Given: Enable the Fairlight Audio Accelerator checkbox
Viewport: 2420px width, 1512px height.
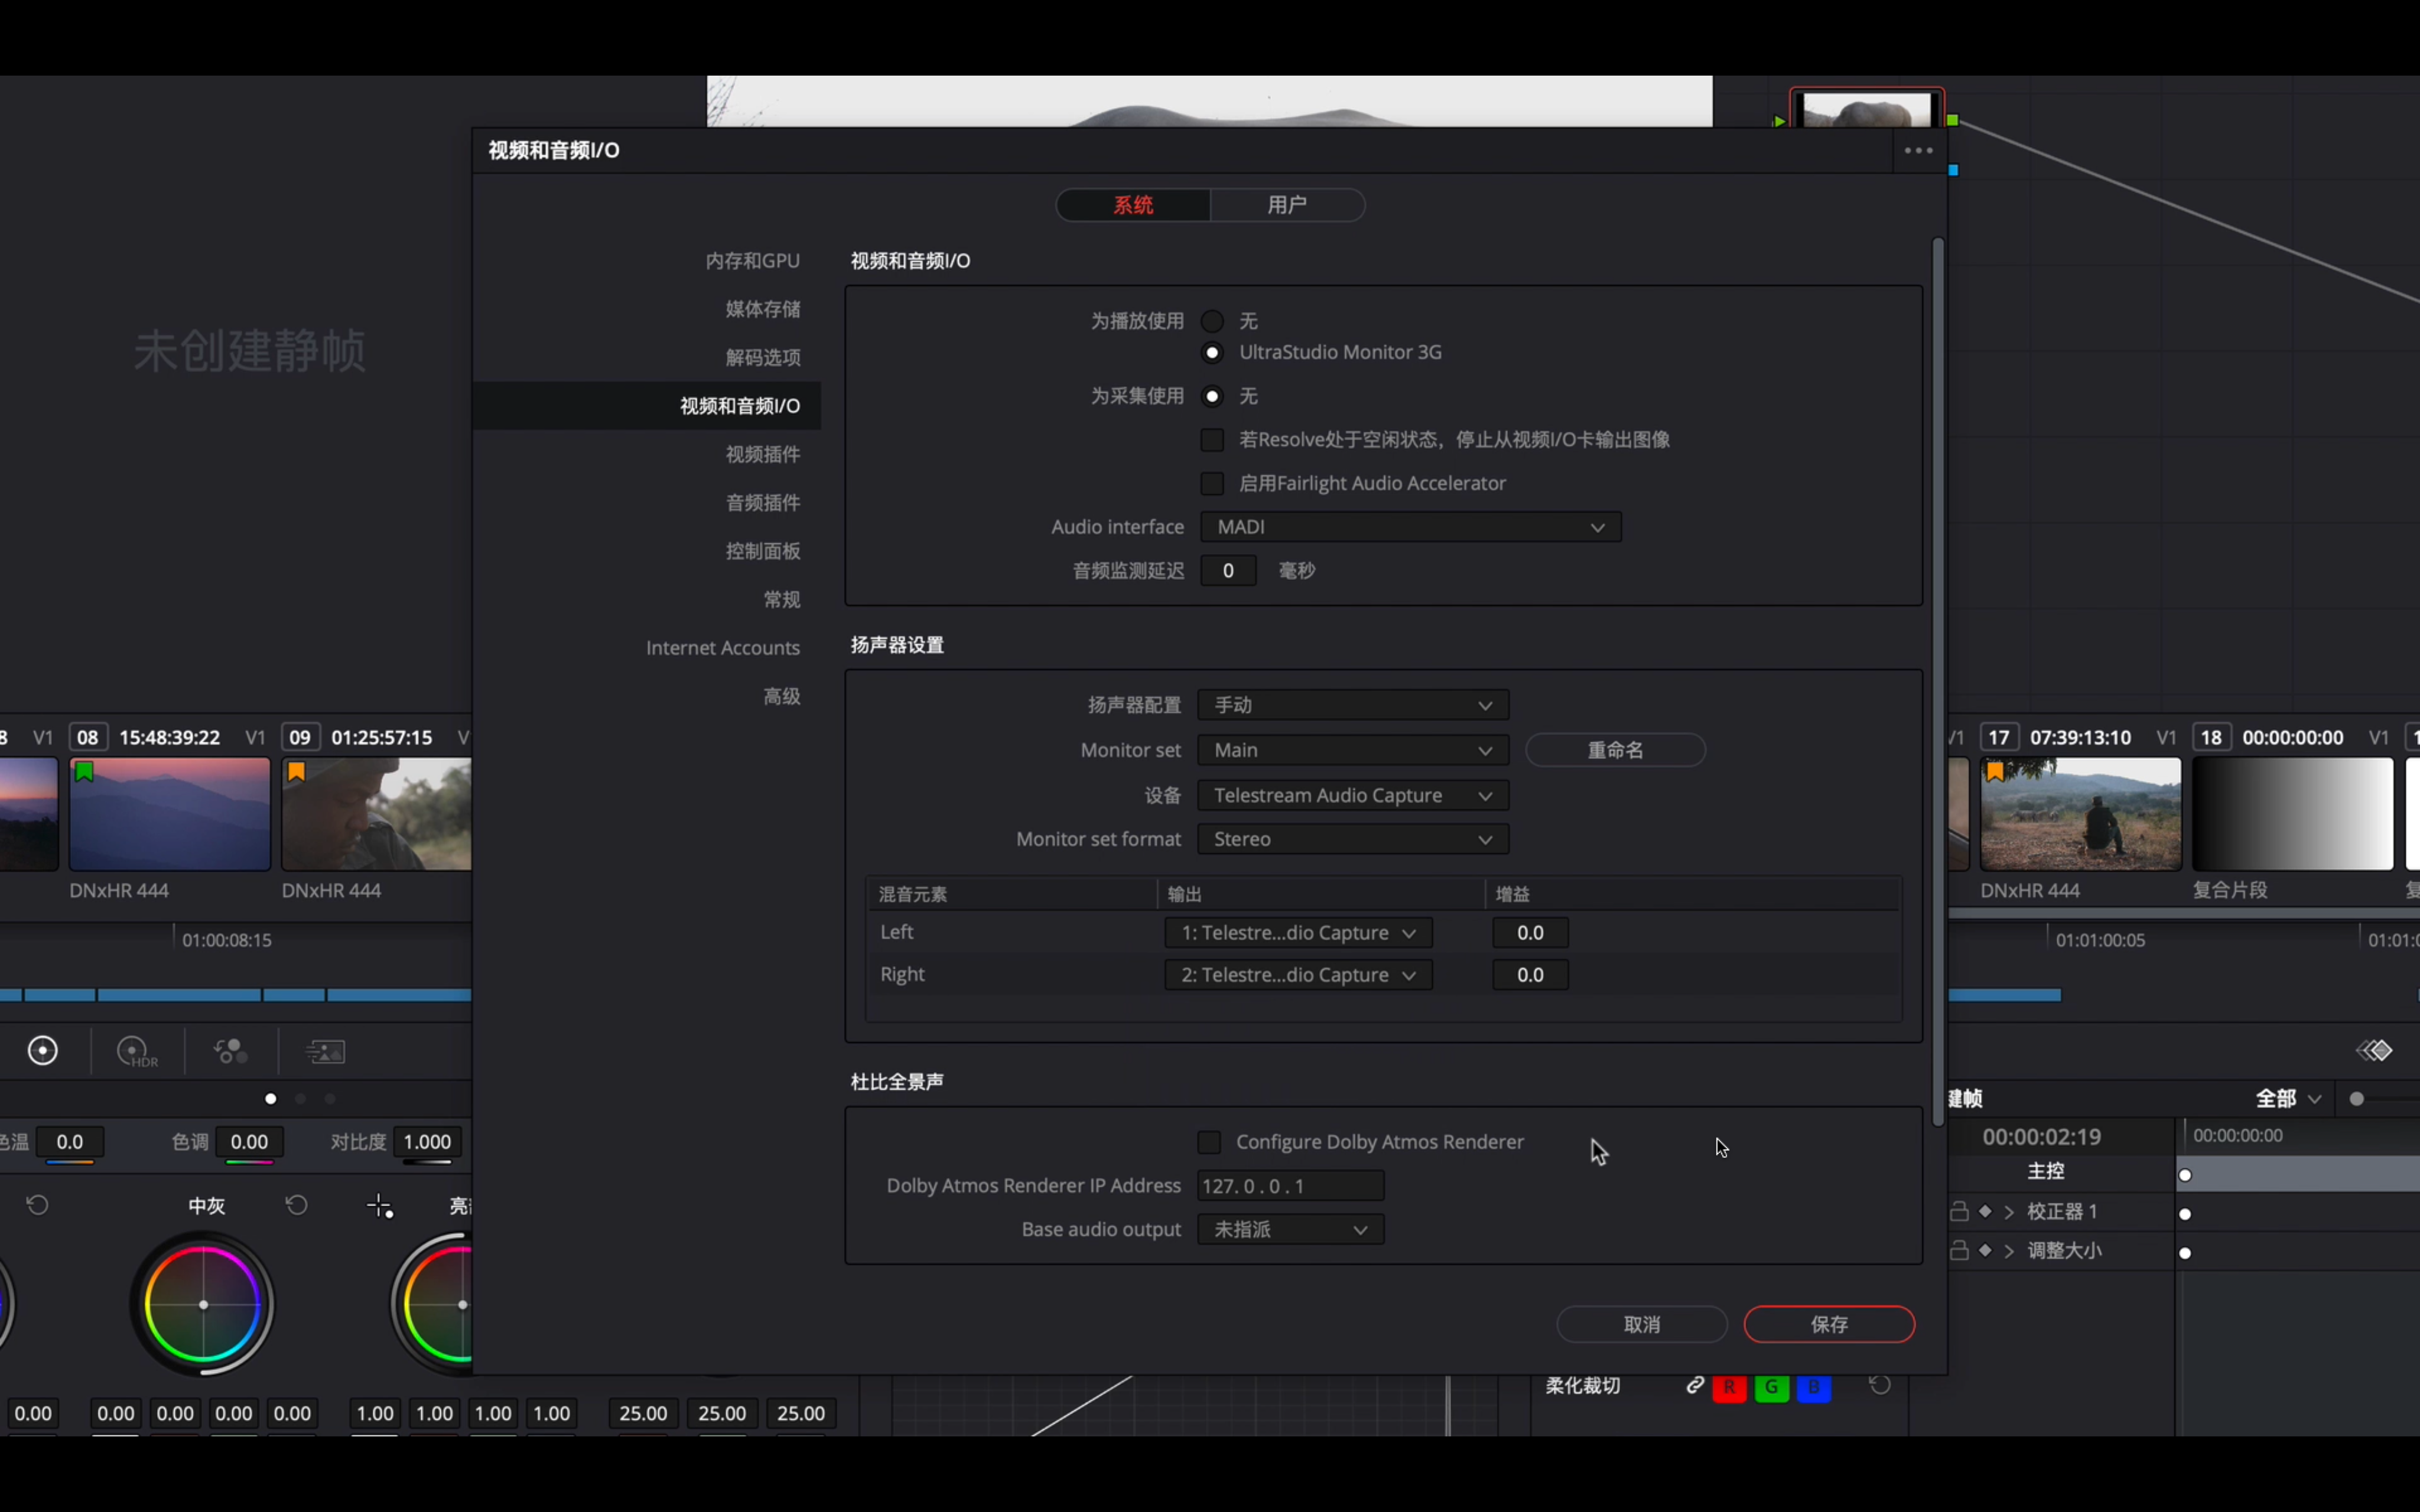Looking at the screenshot, I should click(x=1212, y=483).
